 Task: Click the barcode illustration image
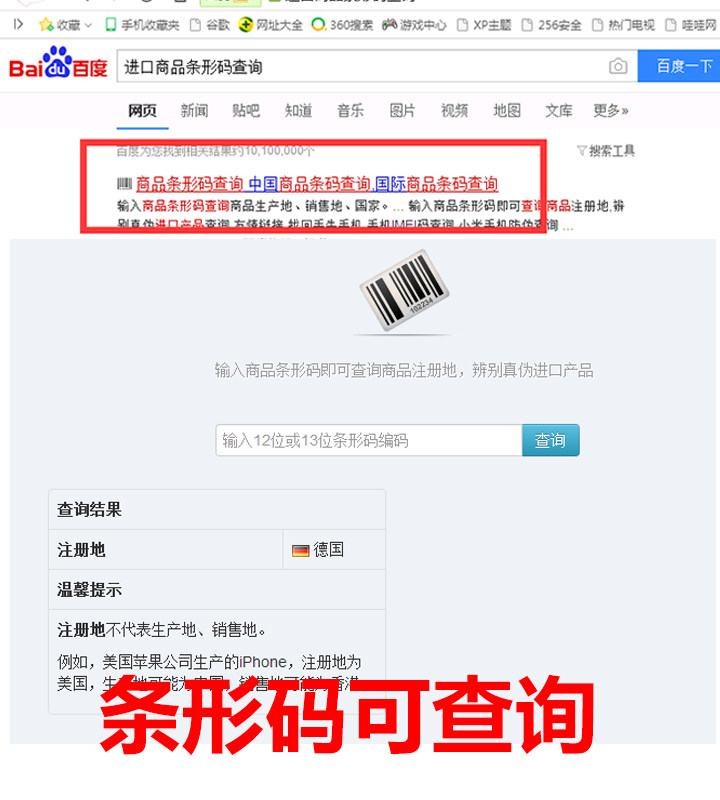click(x=404, y=290)
